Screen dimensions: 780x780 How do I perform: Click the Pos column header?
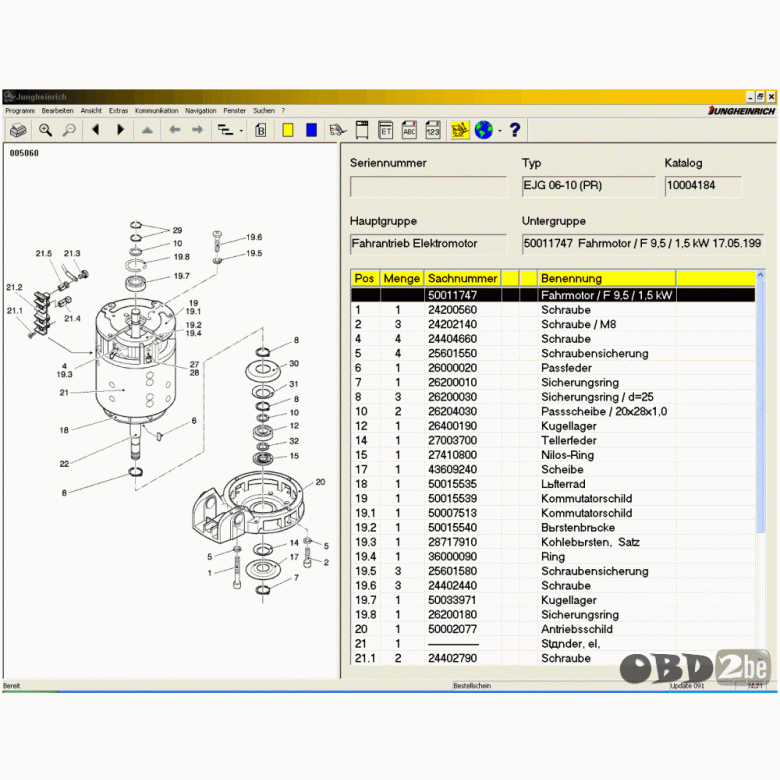365,279
